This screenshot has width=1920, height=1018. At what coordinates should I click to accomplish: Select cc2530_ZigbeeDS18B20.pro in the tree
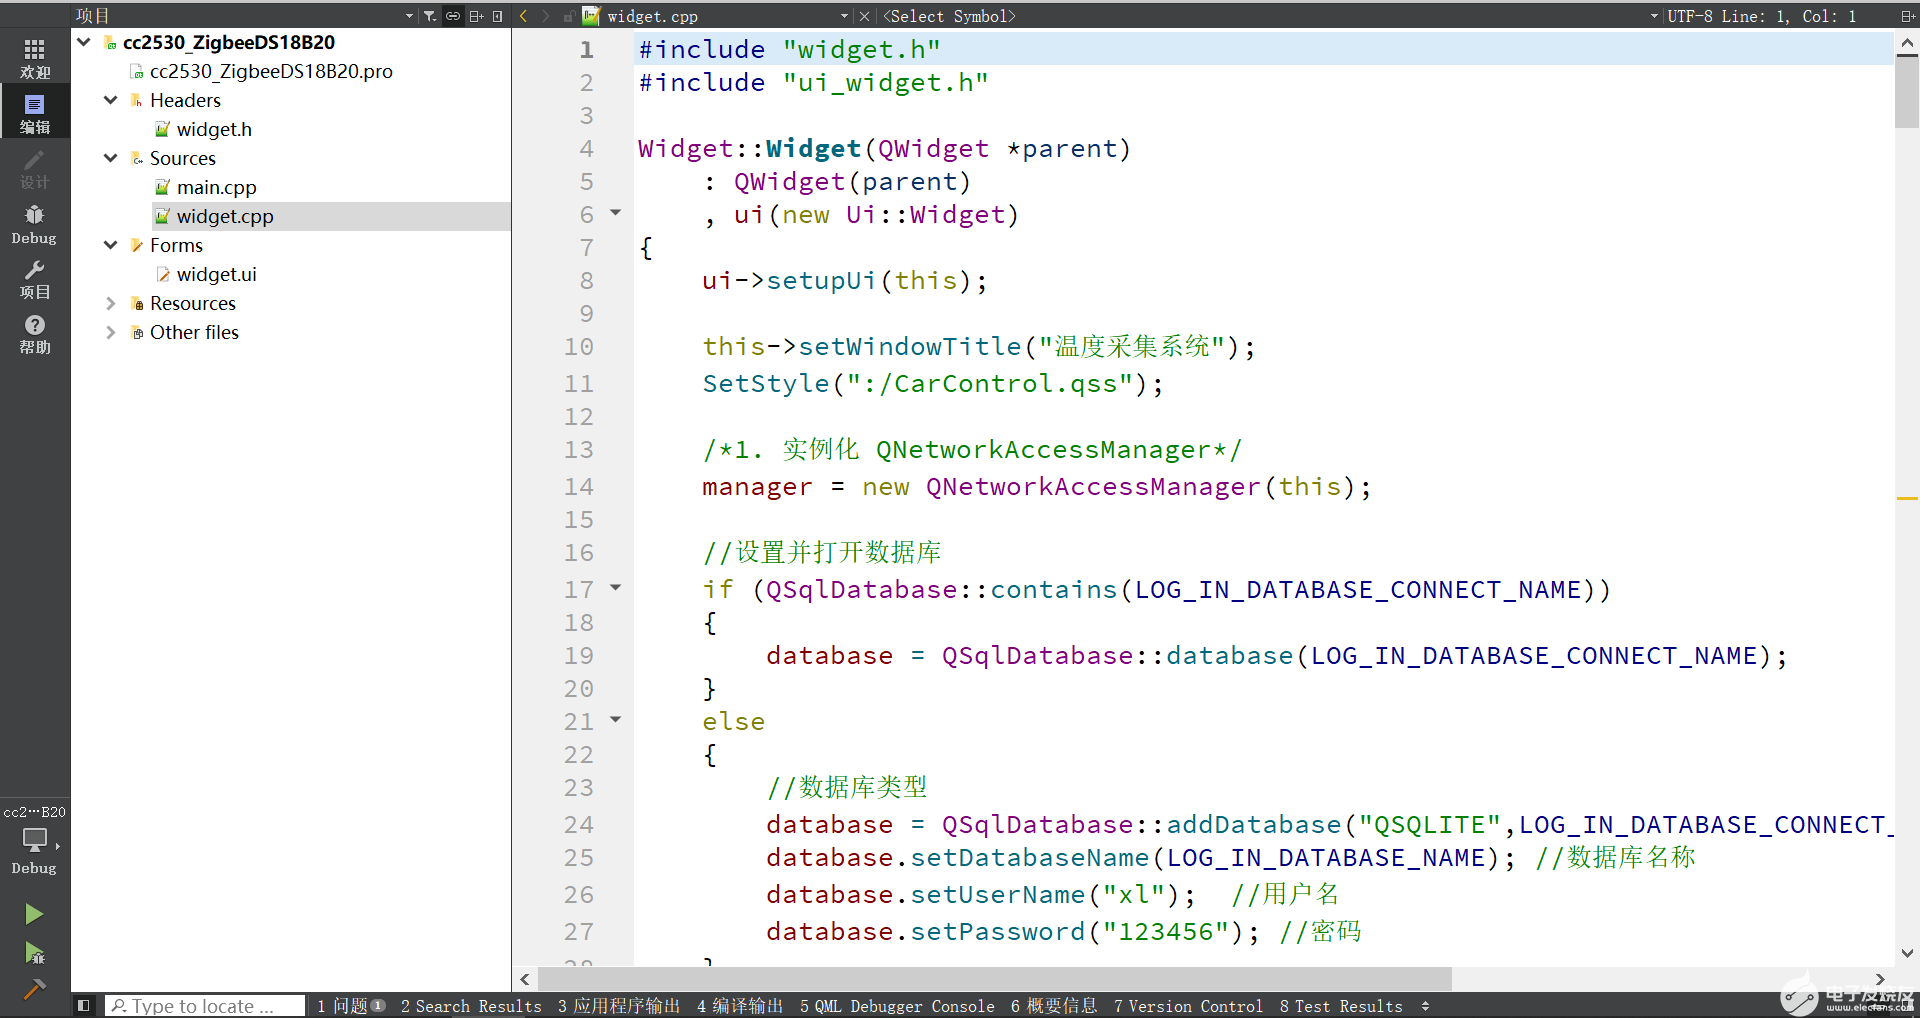[271, 71]
